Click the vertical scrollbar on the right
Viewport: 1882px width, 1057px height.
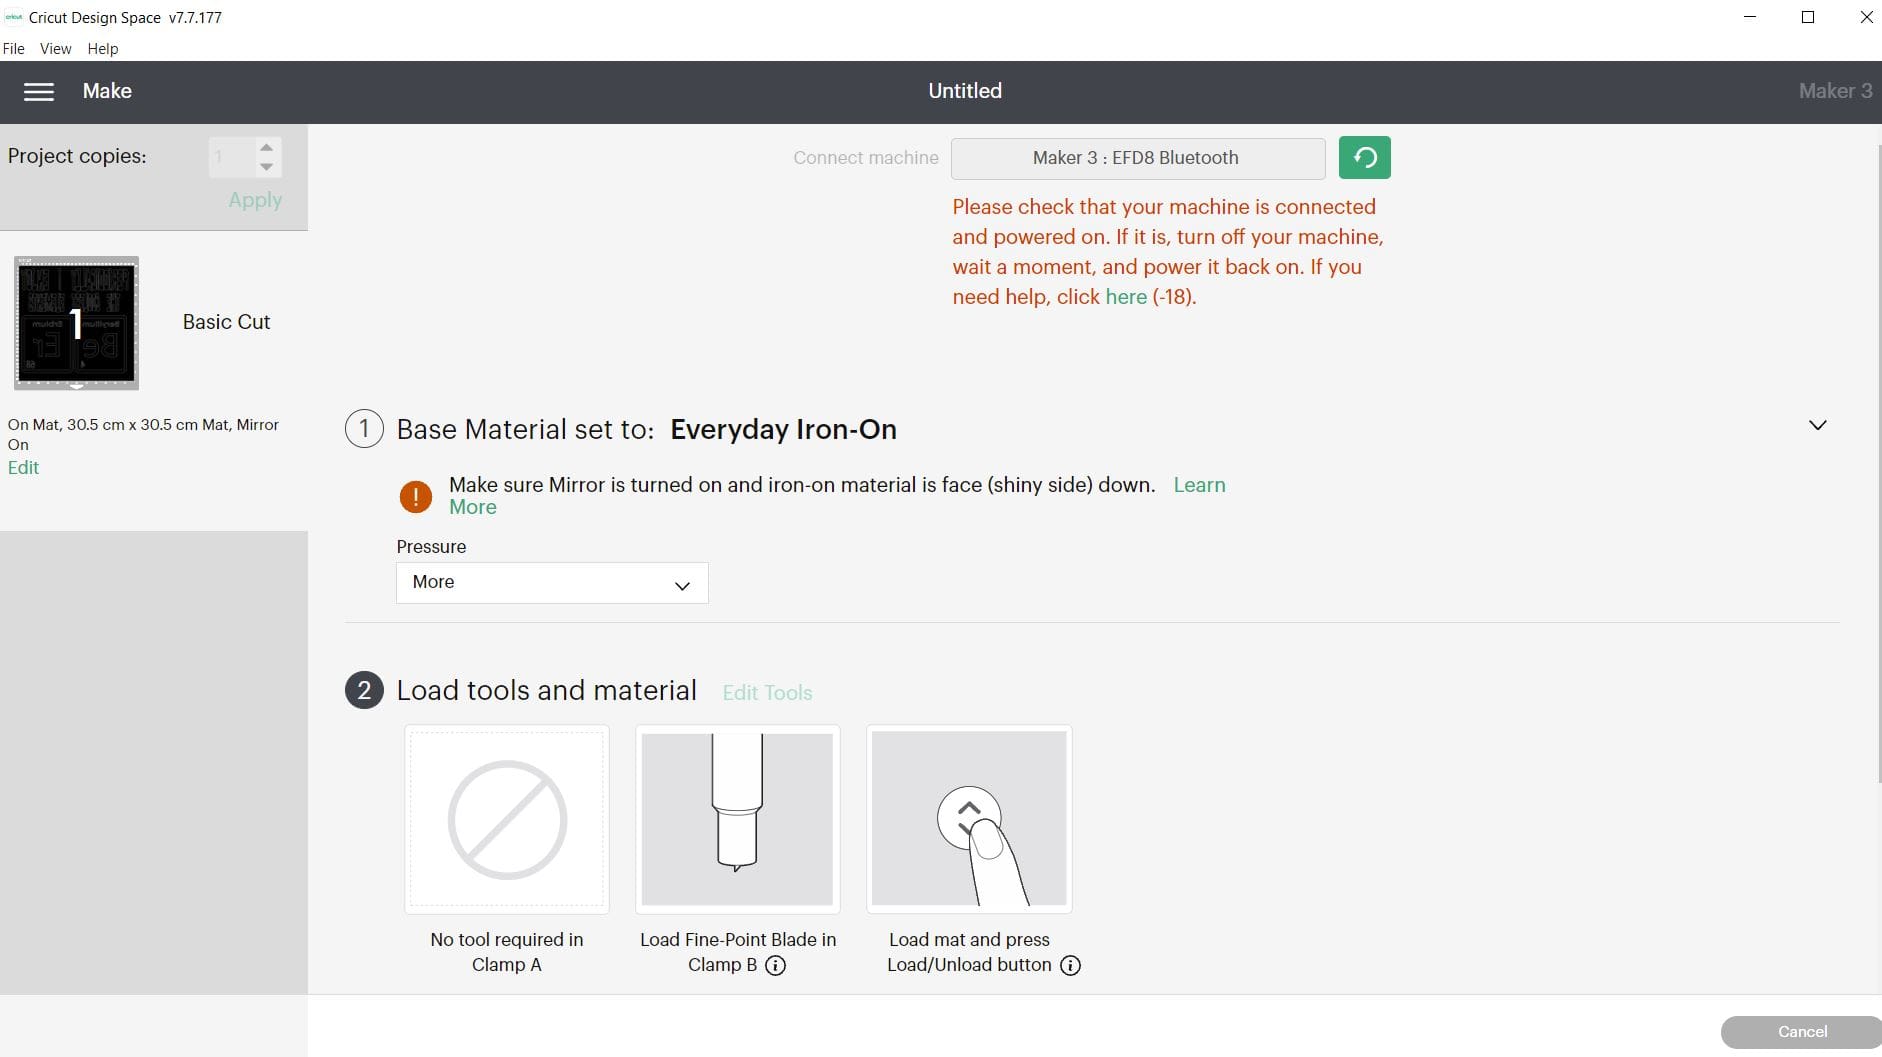pyautogui.click(x=1878, y=463)
